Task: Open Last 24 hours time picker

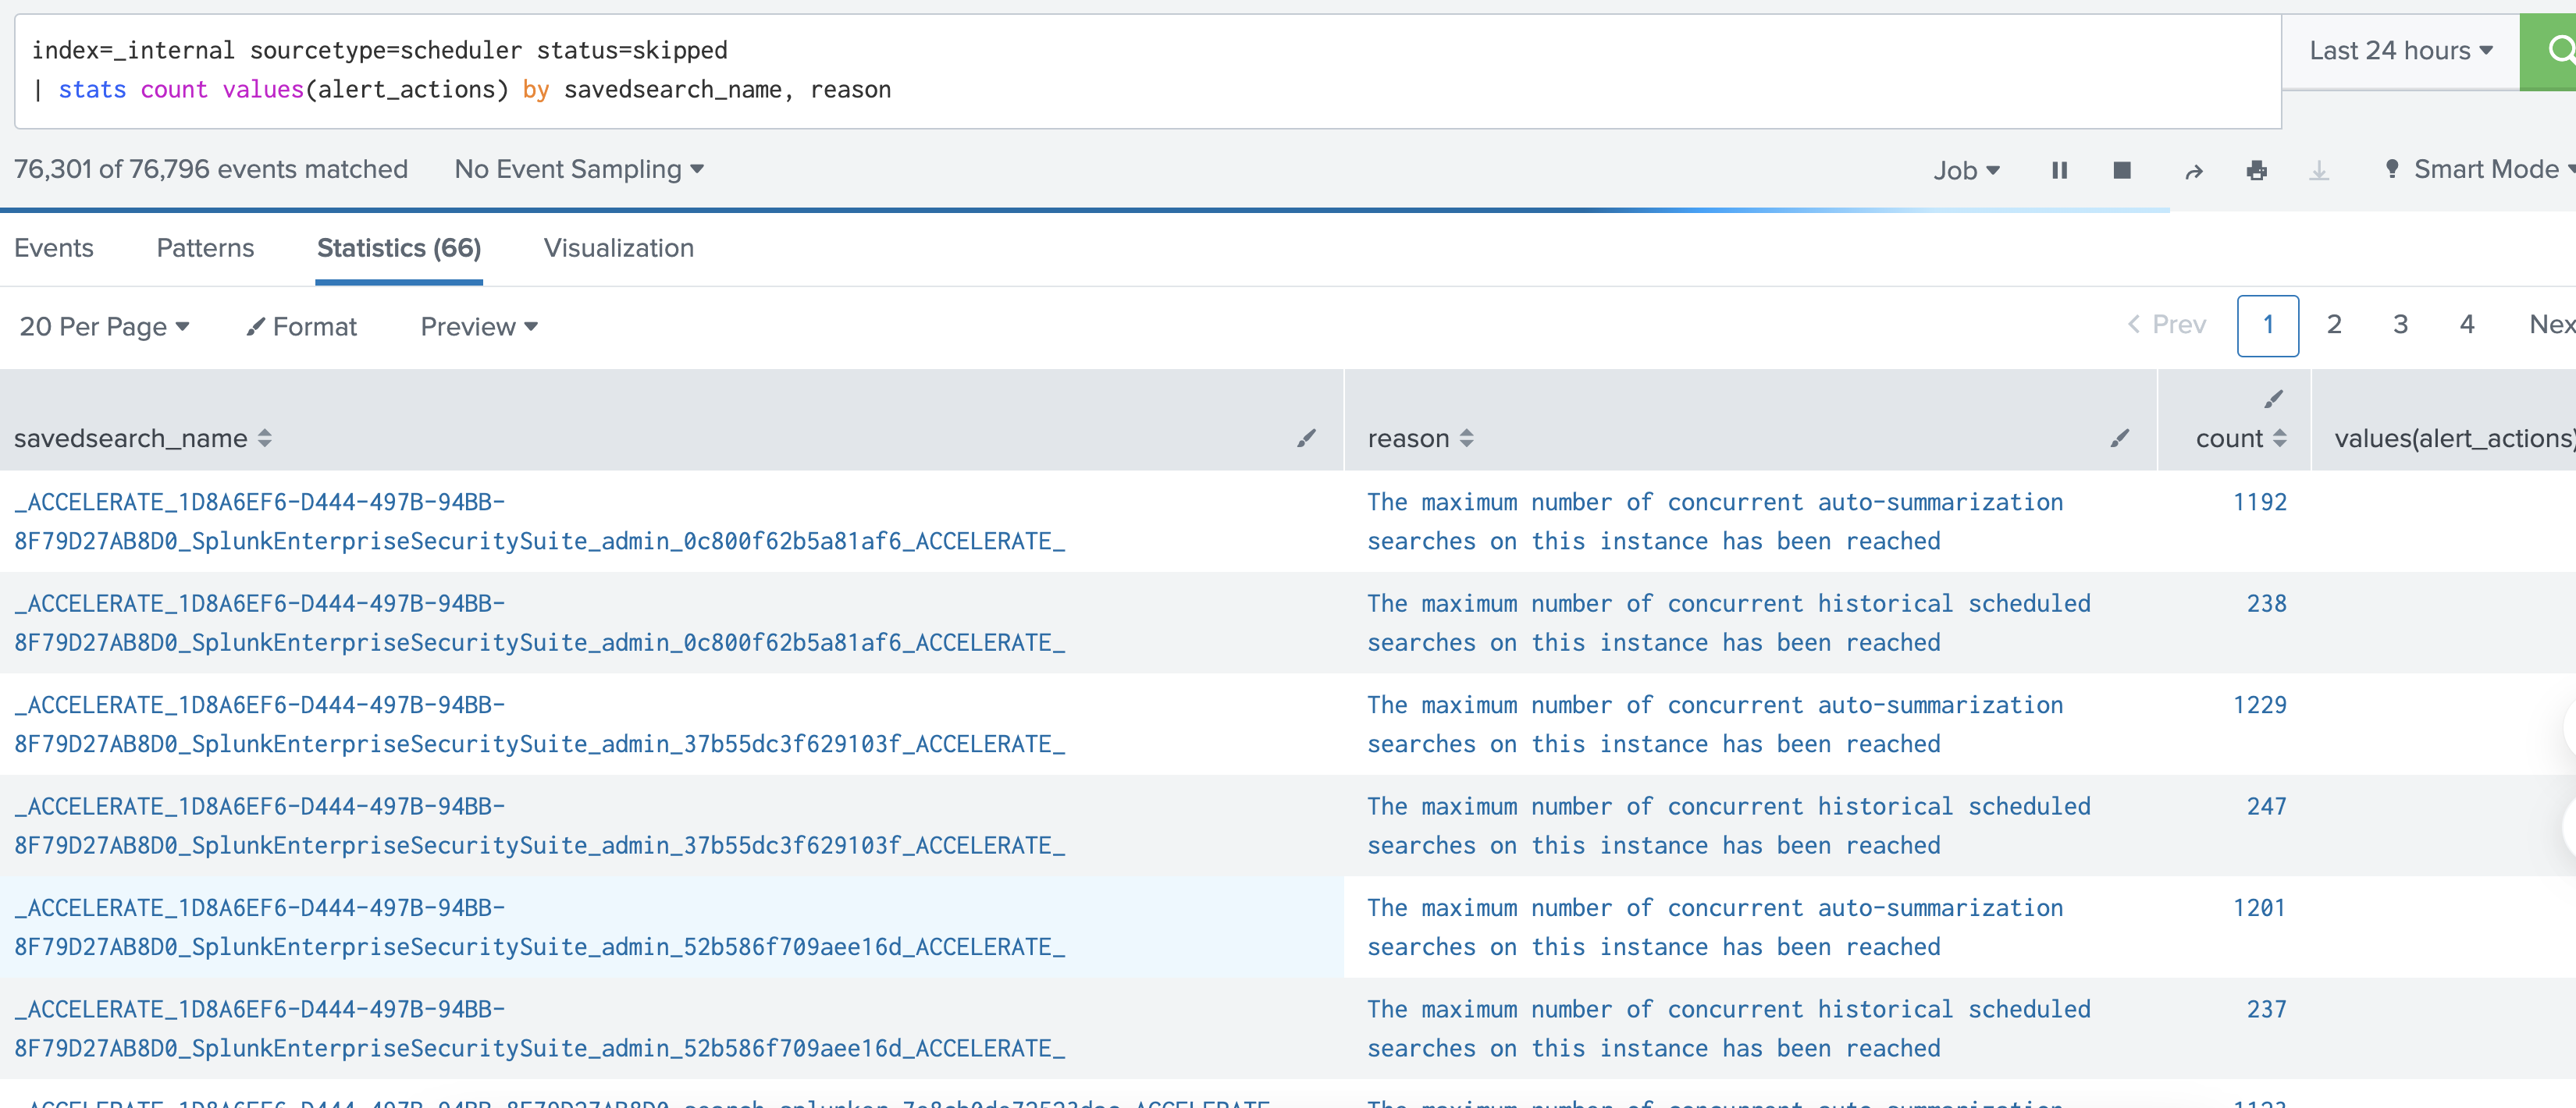Action: point(2399,51)
